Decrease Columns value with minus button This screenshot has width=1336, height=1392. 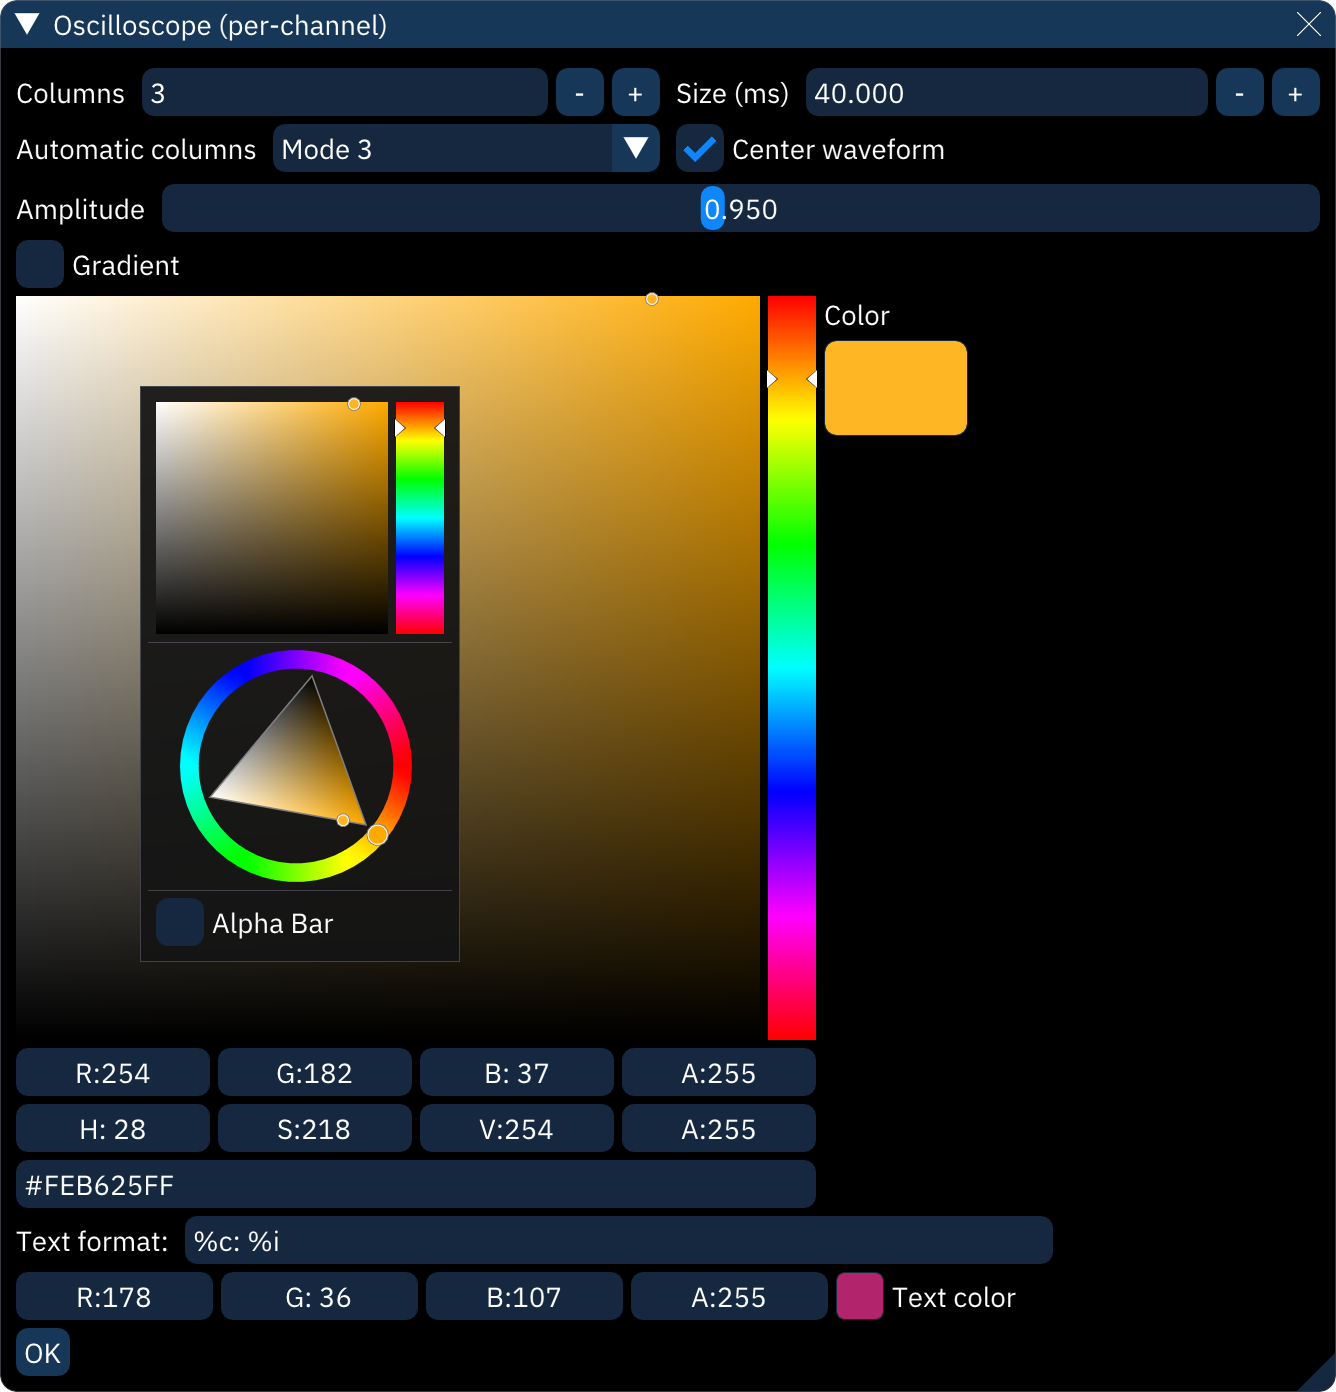579,93
